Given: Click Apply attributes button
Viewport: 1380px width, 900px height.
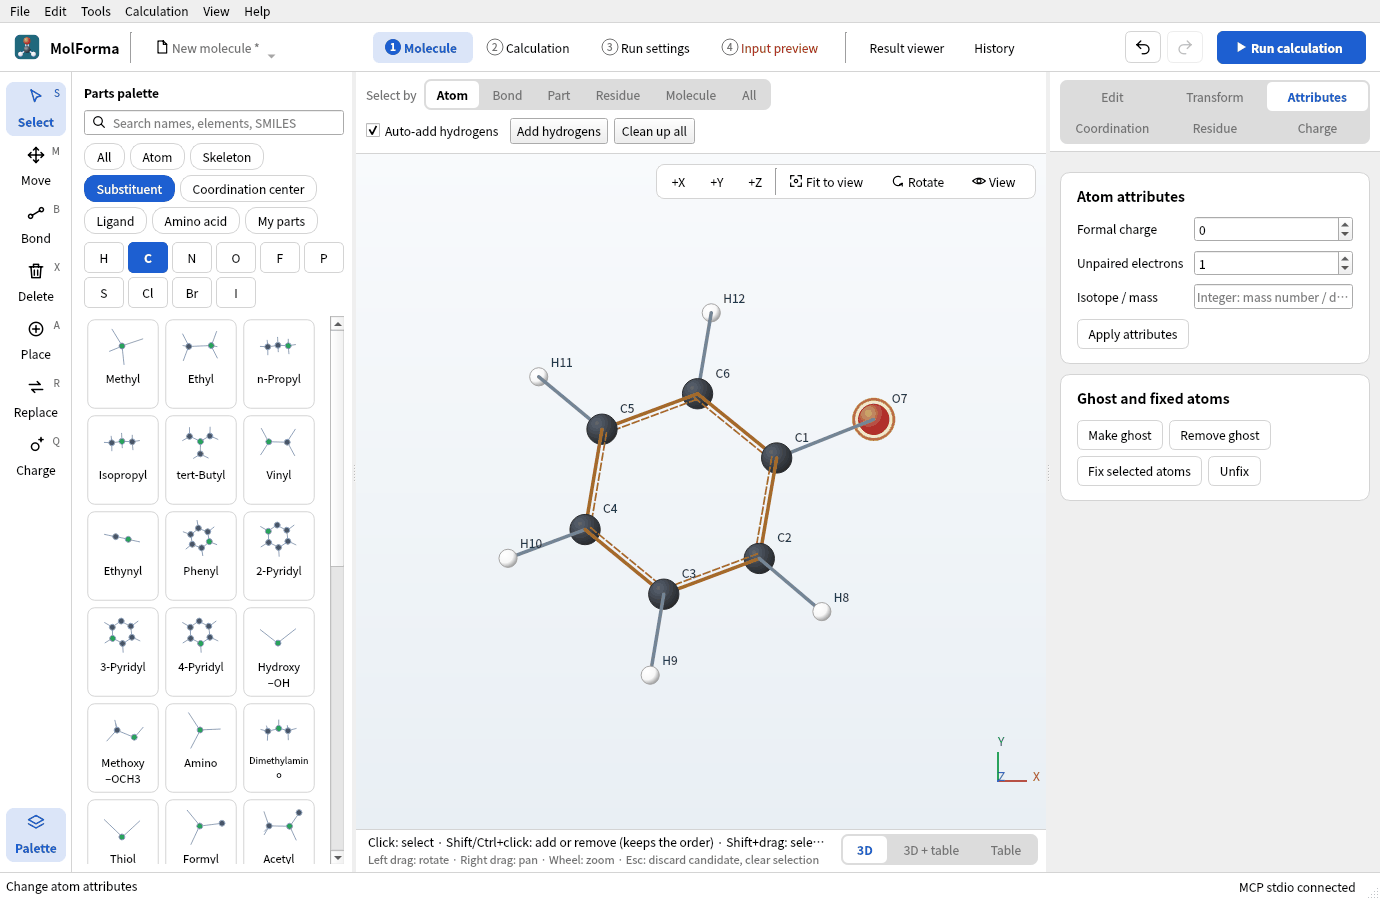Looking at the screenshot, I should point(1133,334).
